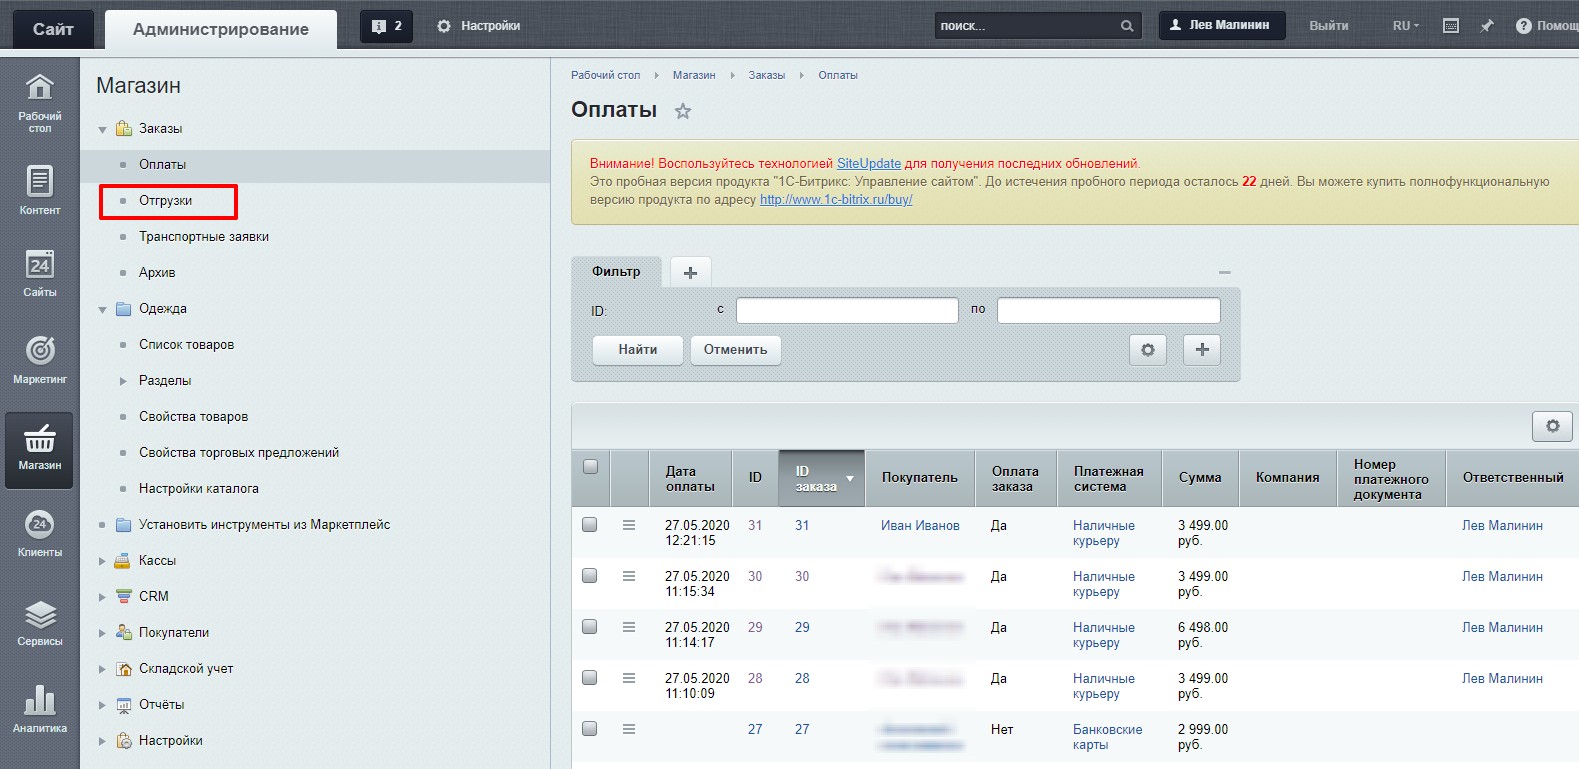Click the Магазин basket icon in sidebar
Image resolution: width=1579 pixels, height=769 pixels.
(x=39, y=449)
